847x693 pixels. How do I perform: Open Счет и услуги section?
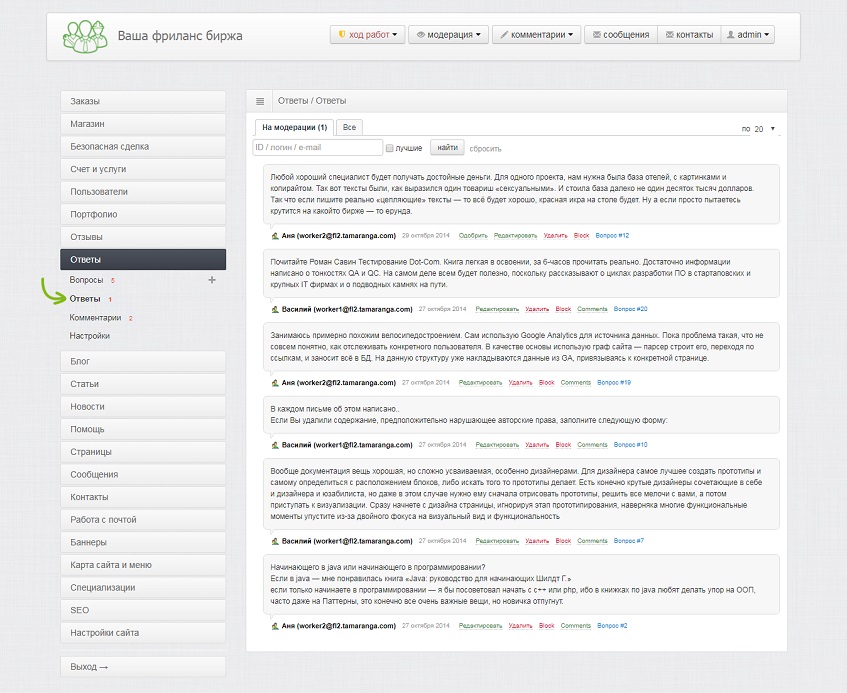click(143, 169)
